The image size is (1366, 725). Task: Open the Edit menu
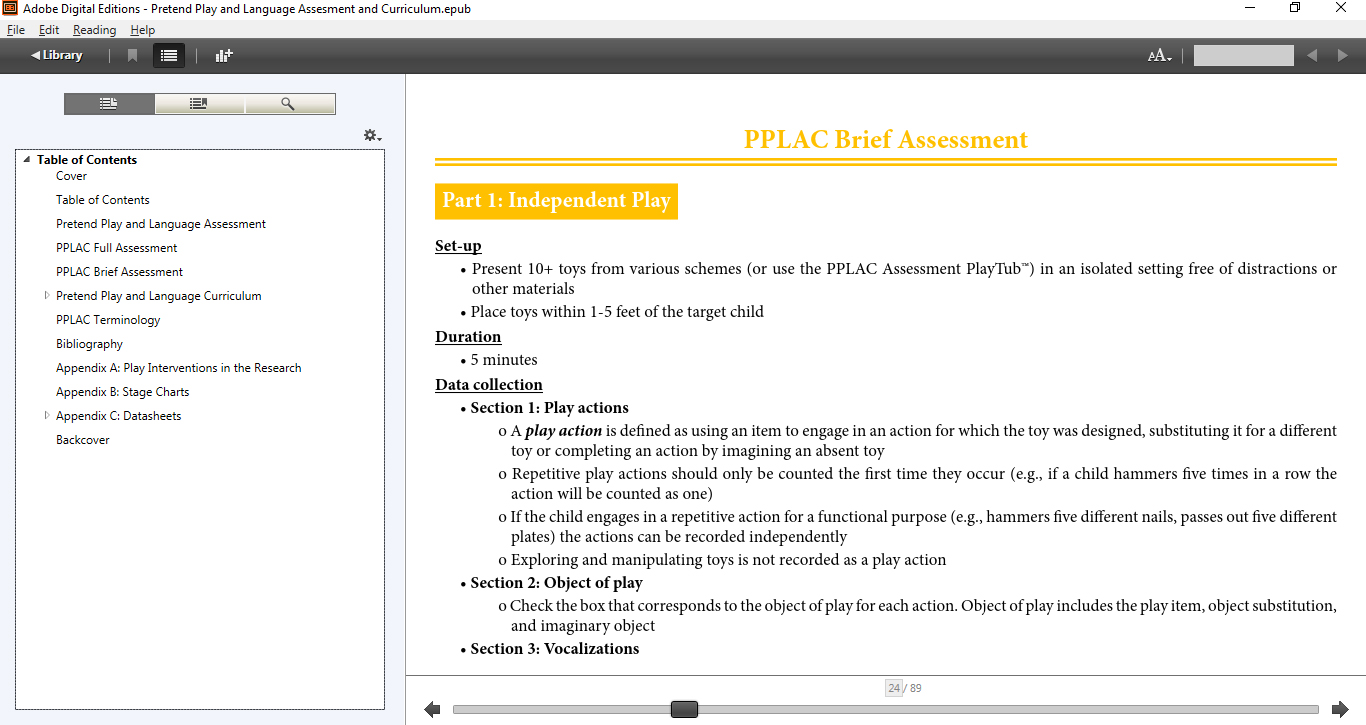(x=49, y=30)
